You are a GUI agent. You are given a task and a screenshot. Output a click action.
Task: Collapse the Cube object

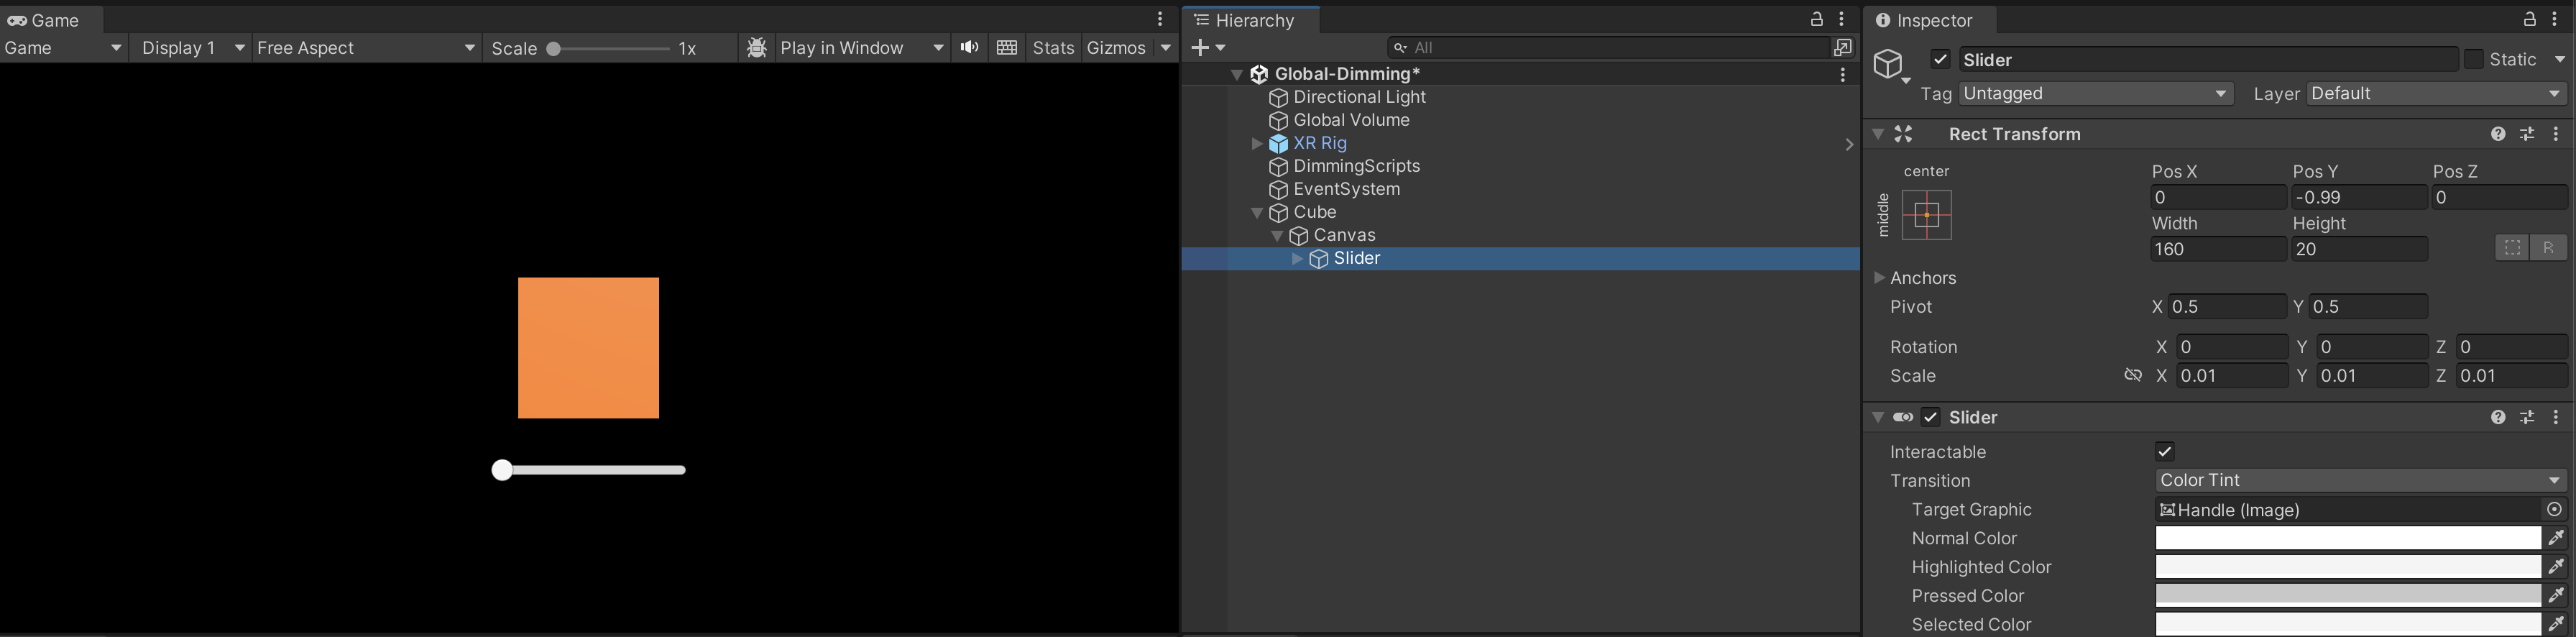1257,212
